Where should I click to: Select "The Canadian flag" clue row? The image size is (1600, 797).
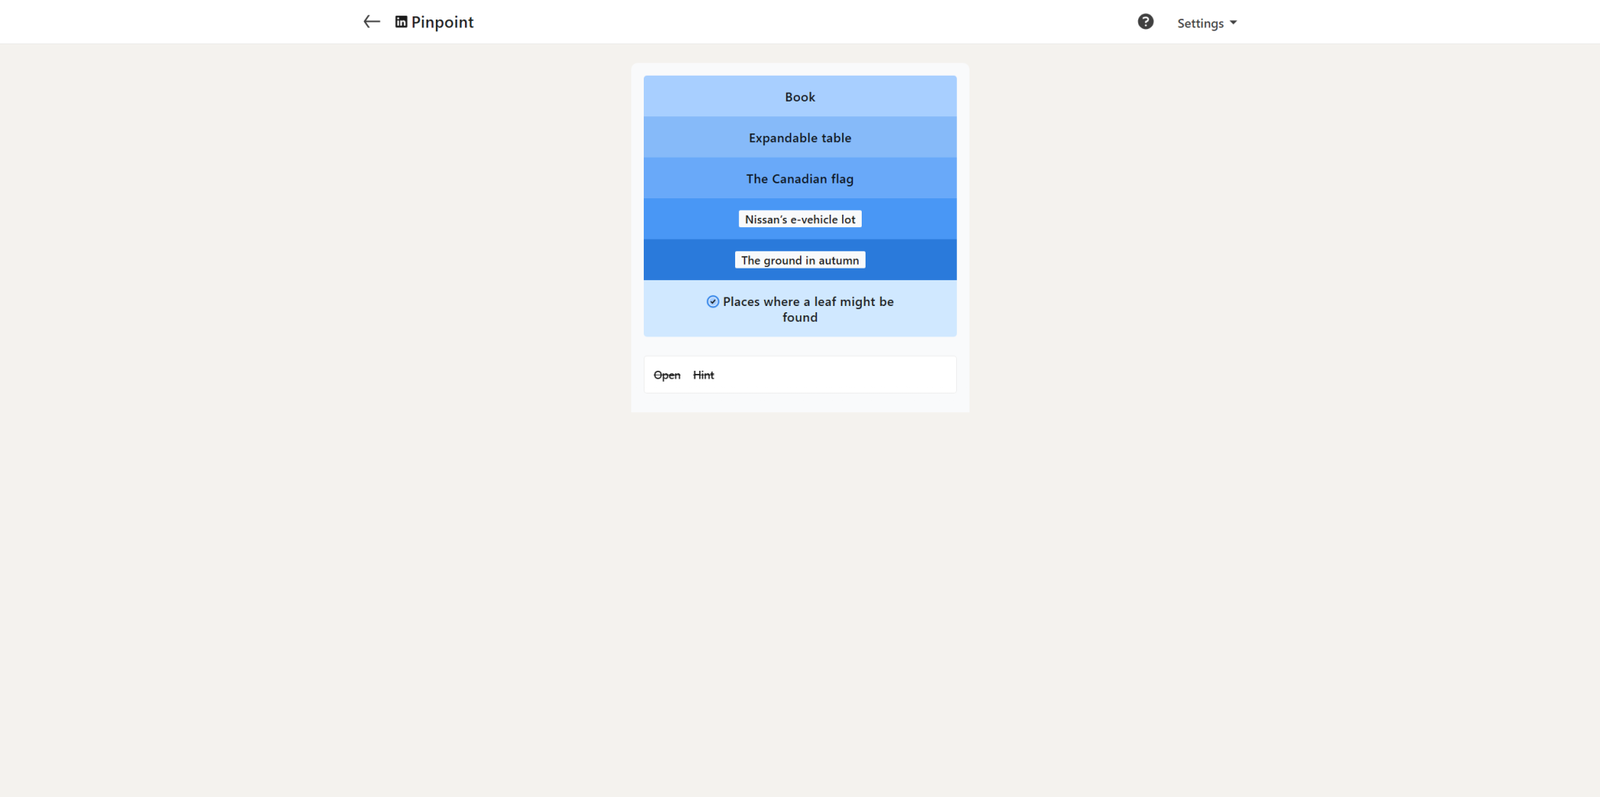(799, 179)
